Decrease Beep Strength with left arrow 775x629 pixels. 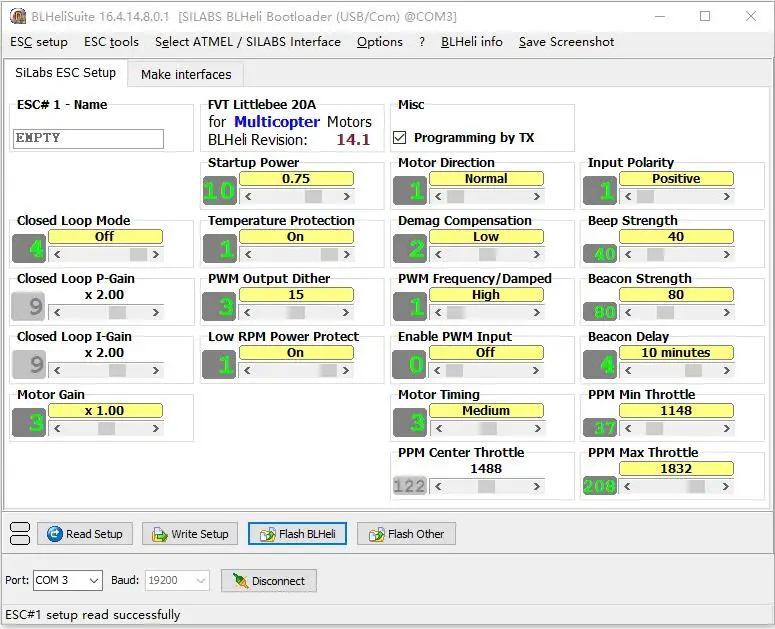[628, 254]
